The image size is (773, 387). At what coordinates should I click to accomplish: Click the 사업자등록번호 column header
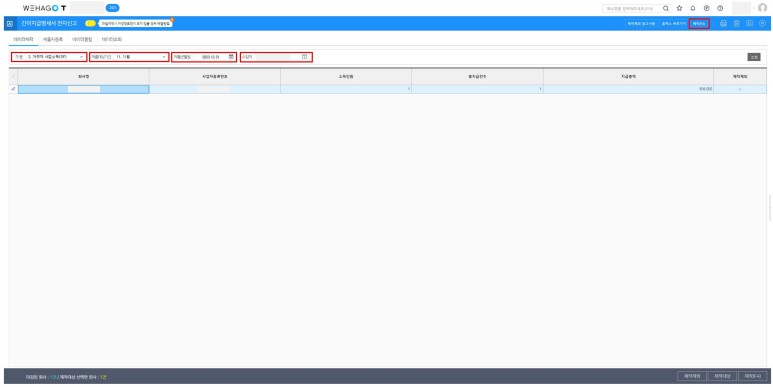pos(215,76)
